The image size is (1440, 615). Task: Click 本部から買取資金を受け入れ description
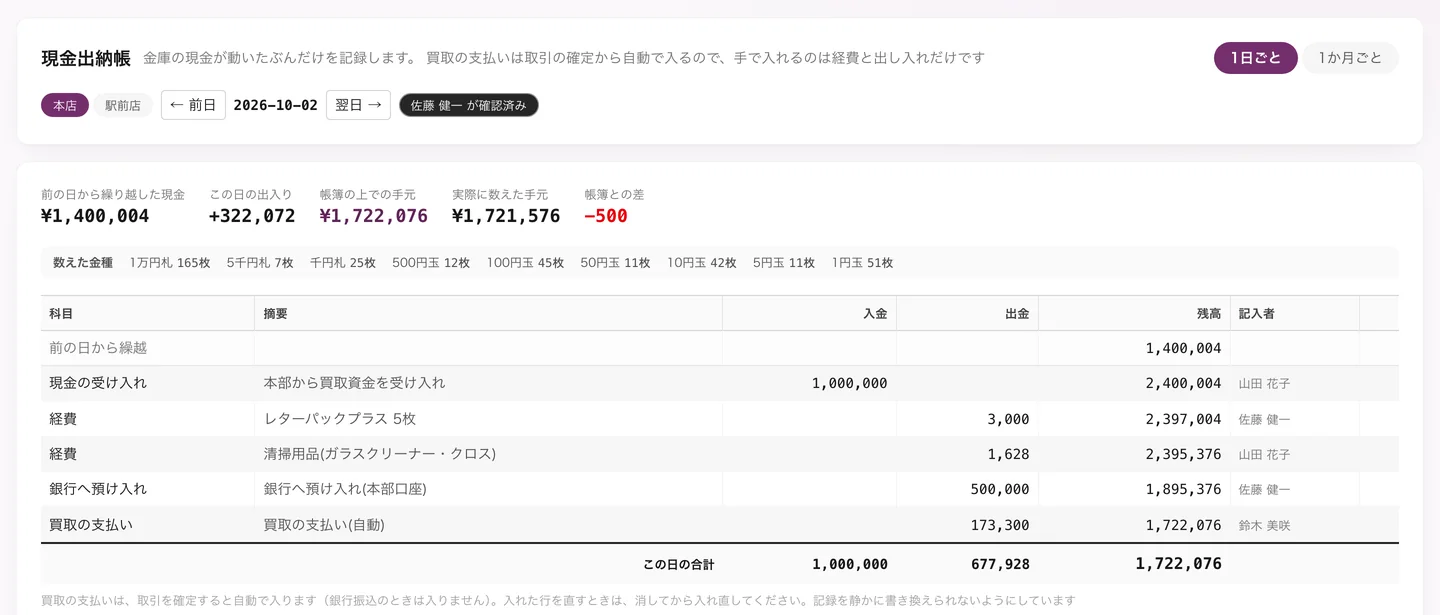coord(354,383)
